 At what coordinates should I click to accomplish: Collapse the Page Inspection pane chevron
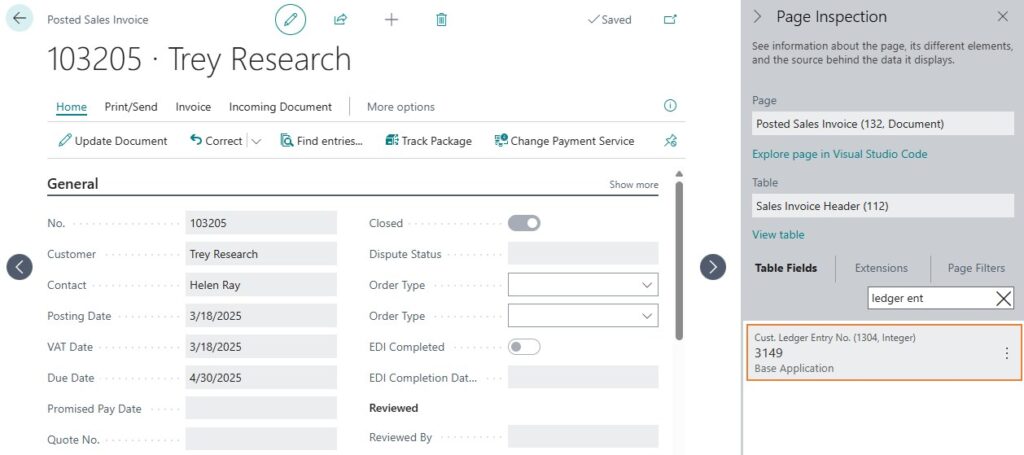click(757, 17)
